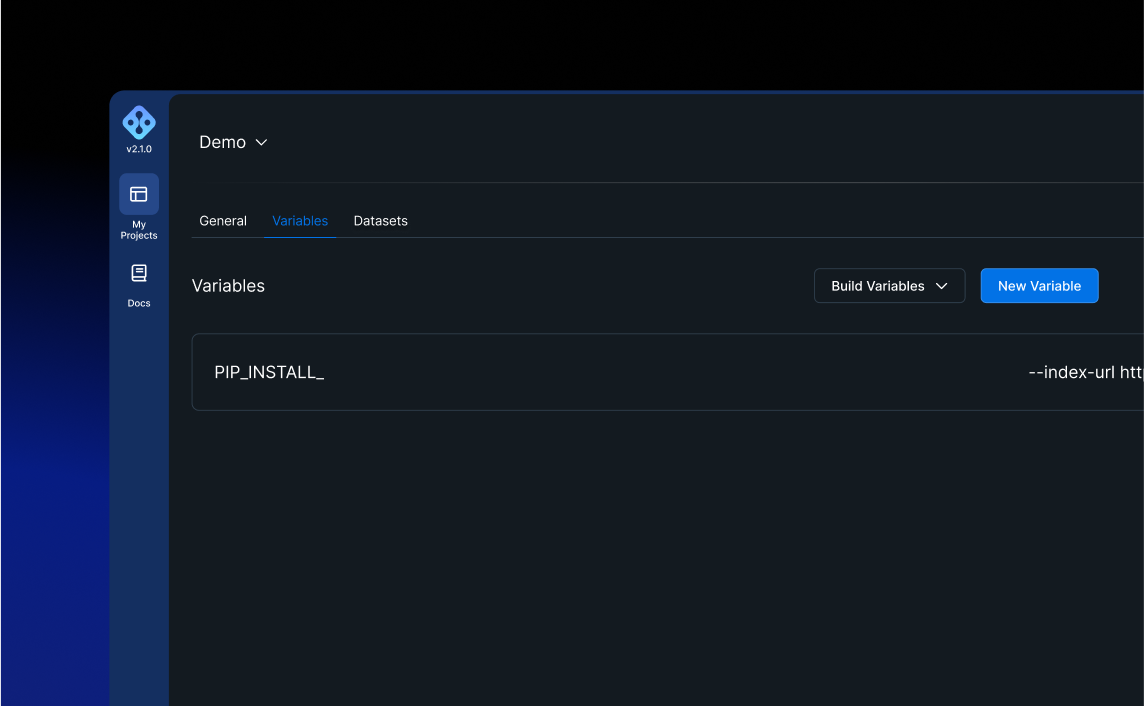Select the Variables tab

(300, 221)
